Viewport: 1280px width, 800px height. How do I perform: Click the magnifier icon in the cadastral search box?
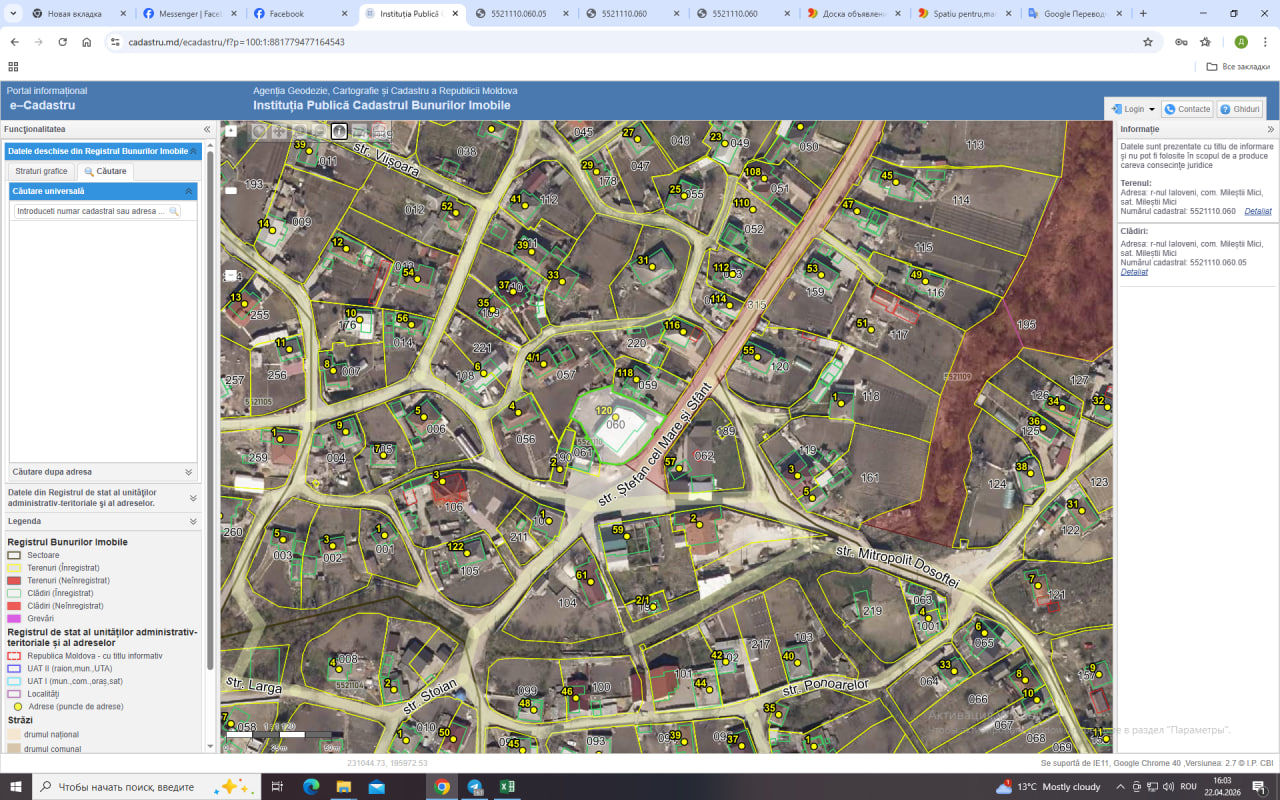pyautogui.click(x=174, y=211)
